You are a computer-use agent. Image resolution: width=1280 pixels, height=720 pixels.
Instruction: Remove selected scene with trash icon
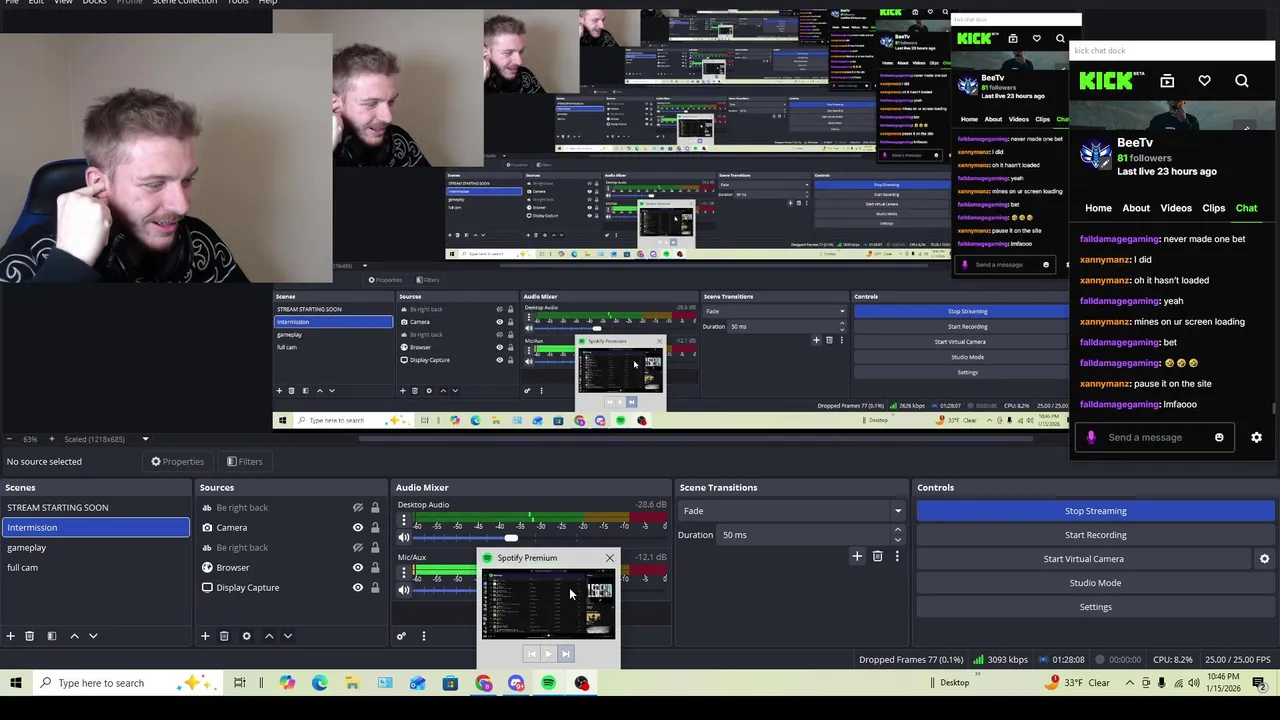click(29, 636)
